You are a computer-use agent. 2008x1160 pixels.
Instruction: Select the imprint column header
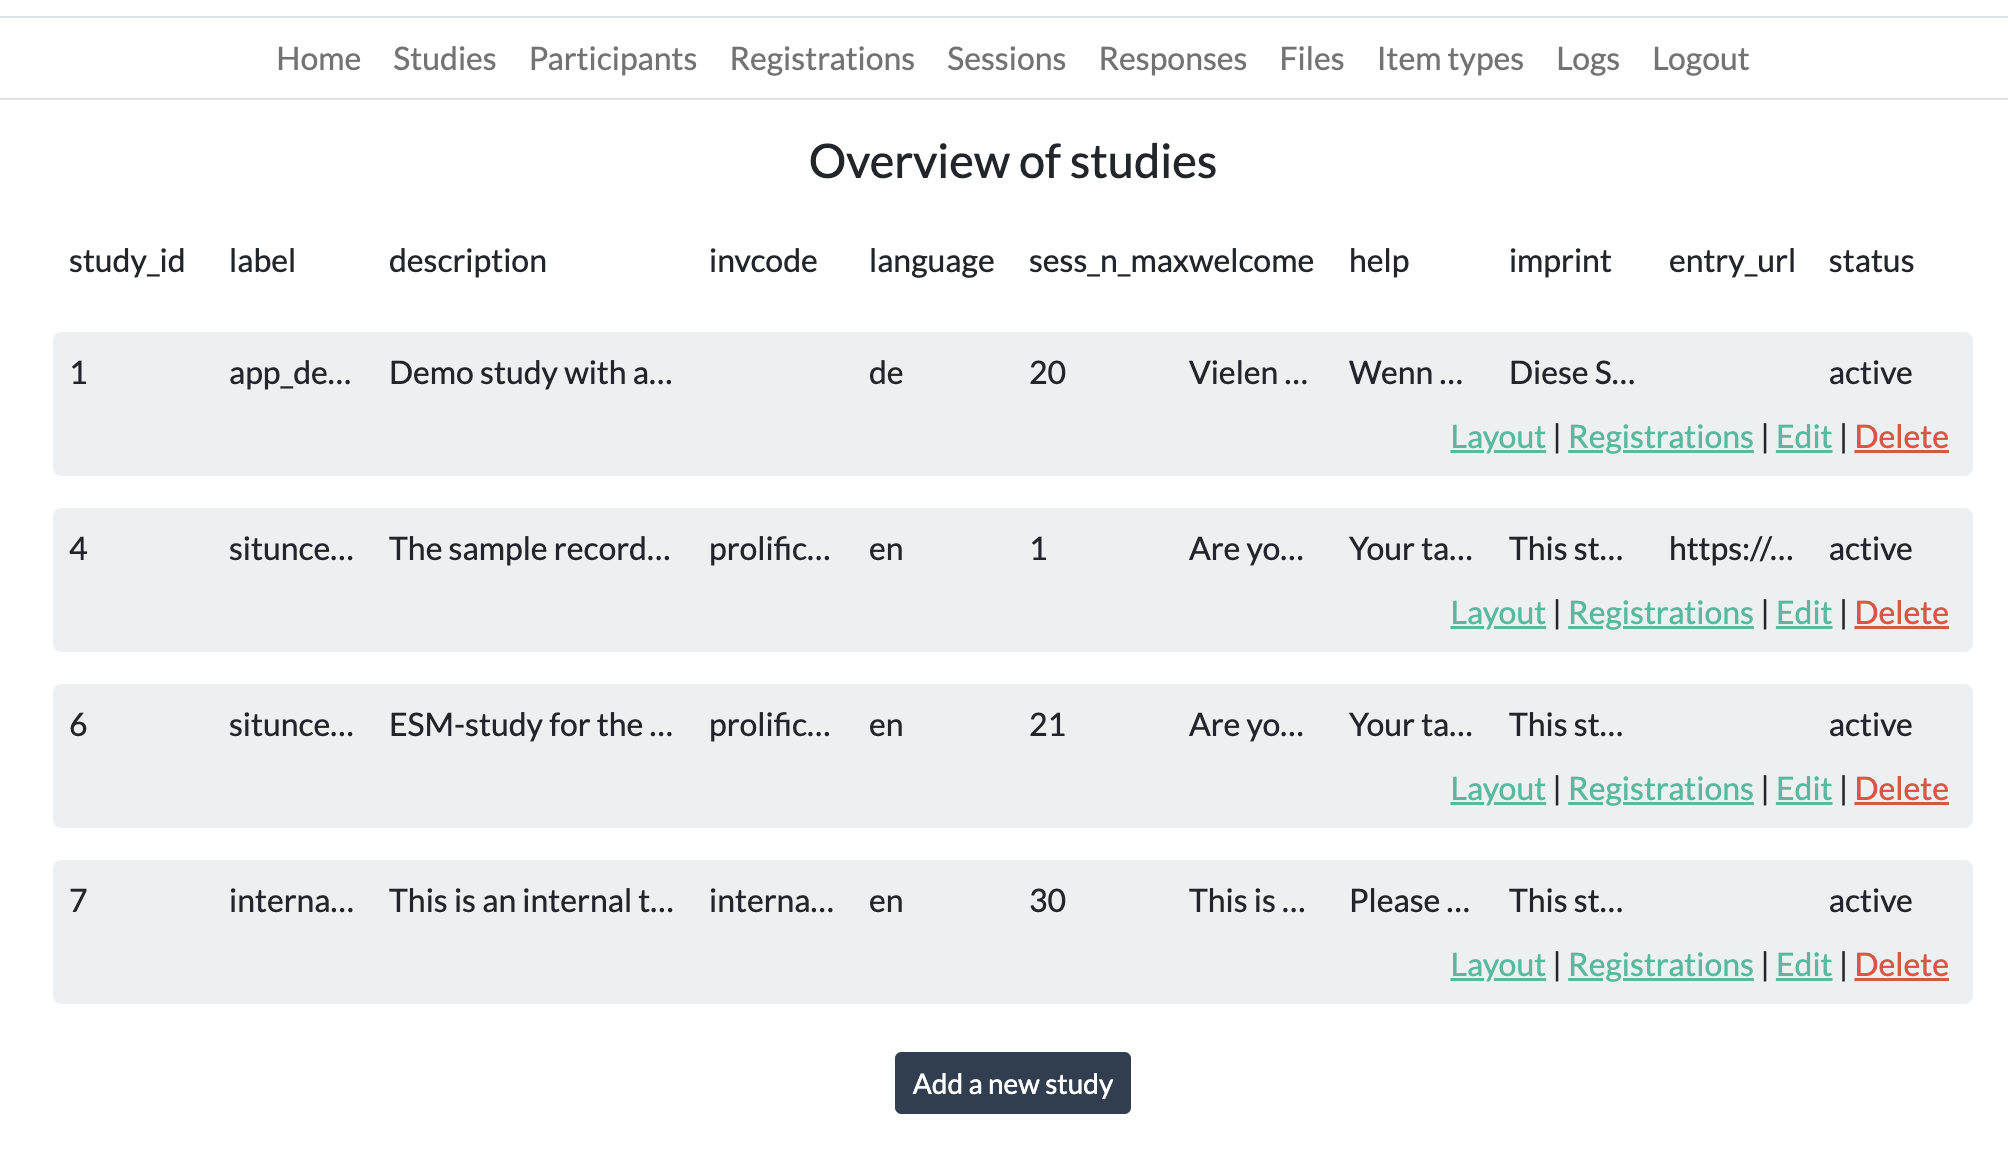point(1560,261)
